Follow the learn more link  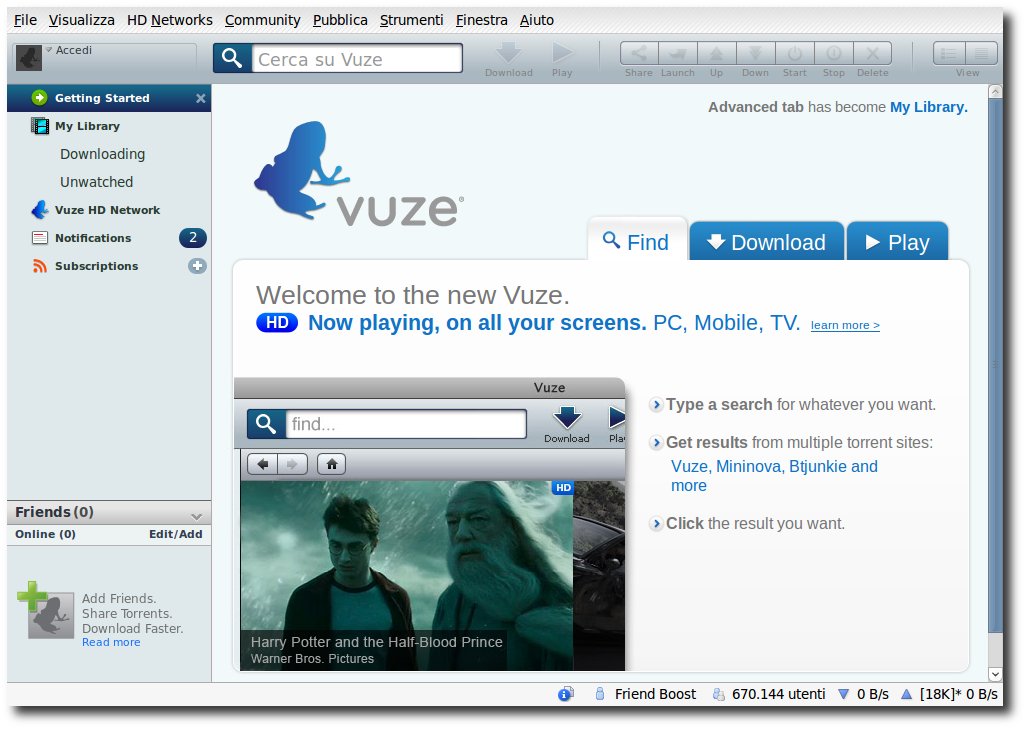tap(845, 325)
